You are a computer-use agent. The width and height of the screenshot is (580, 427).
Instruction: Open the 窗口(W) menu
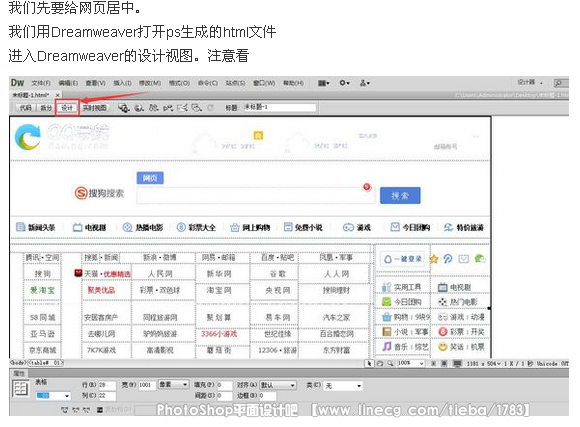tap(264, 83)
